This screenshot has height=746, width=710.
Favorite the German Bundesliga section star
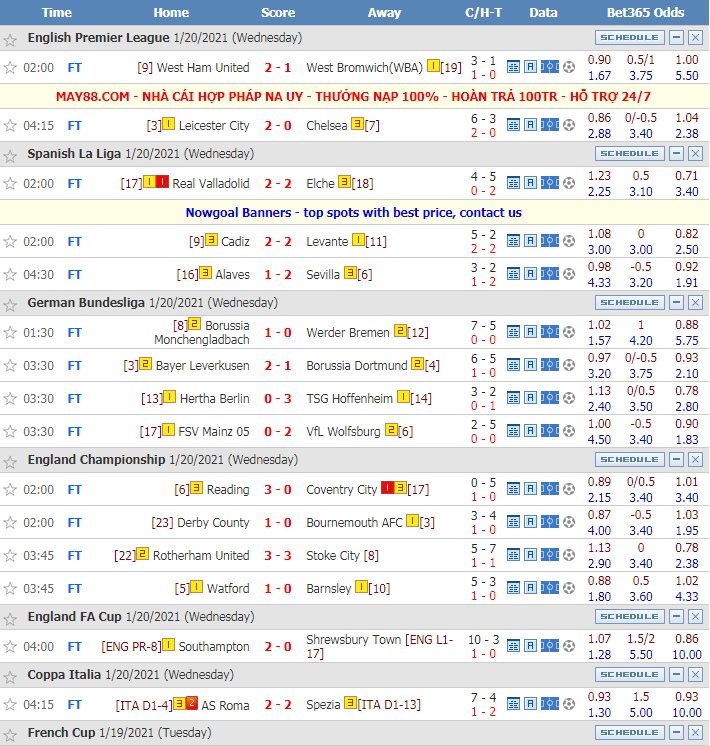point(10,304)
